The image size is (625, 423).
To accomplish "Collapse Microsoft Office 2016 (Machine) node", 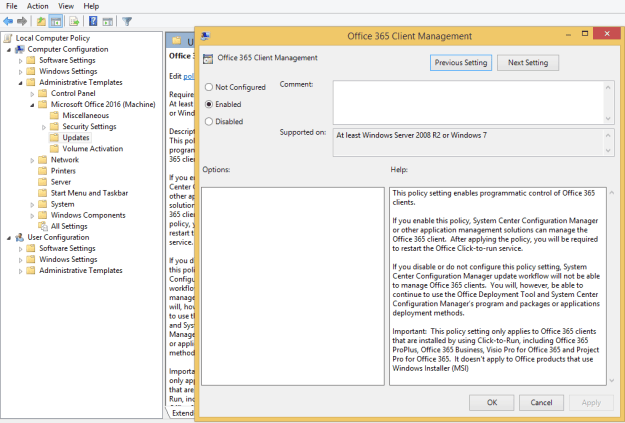I will pyautogui.click(x=32, y=105).
